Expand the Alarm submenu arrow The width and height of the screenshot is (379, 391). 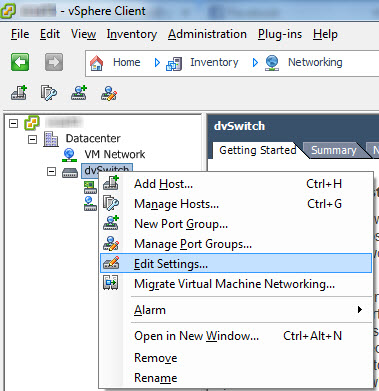pos(360,310)
